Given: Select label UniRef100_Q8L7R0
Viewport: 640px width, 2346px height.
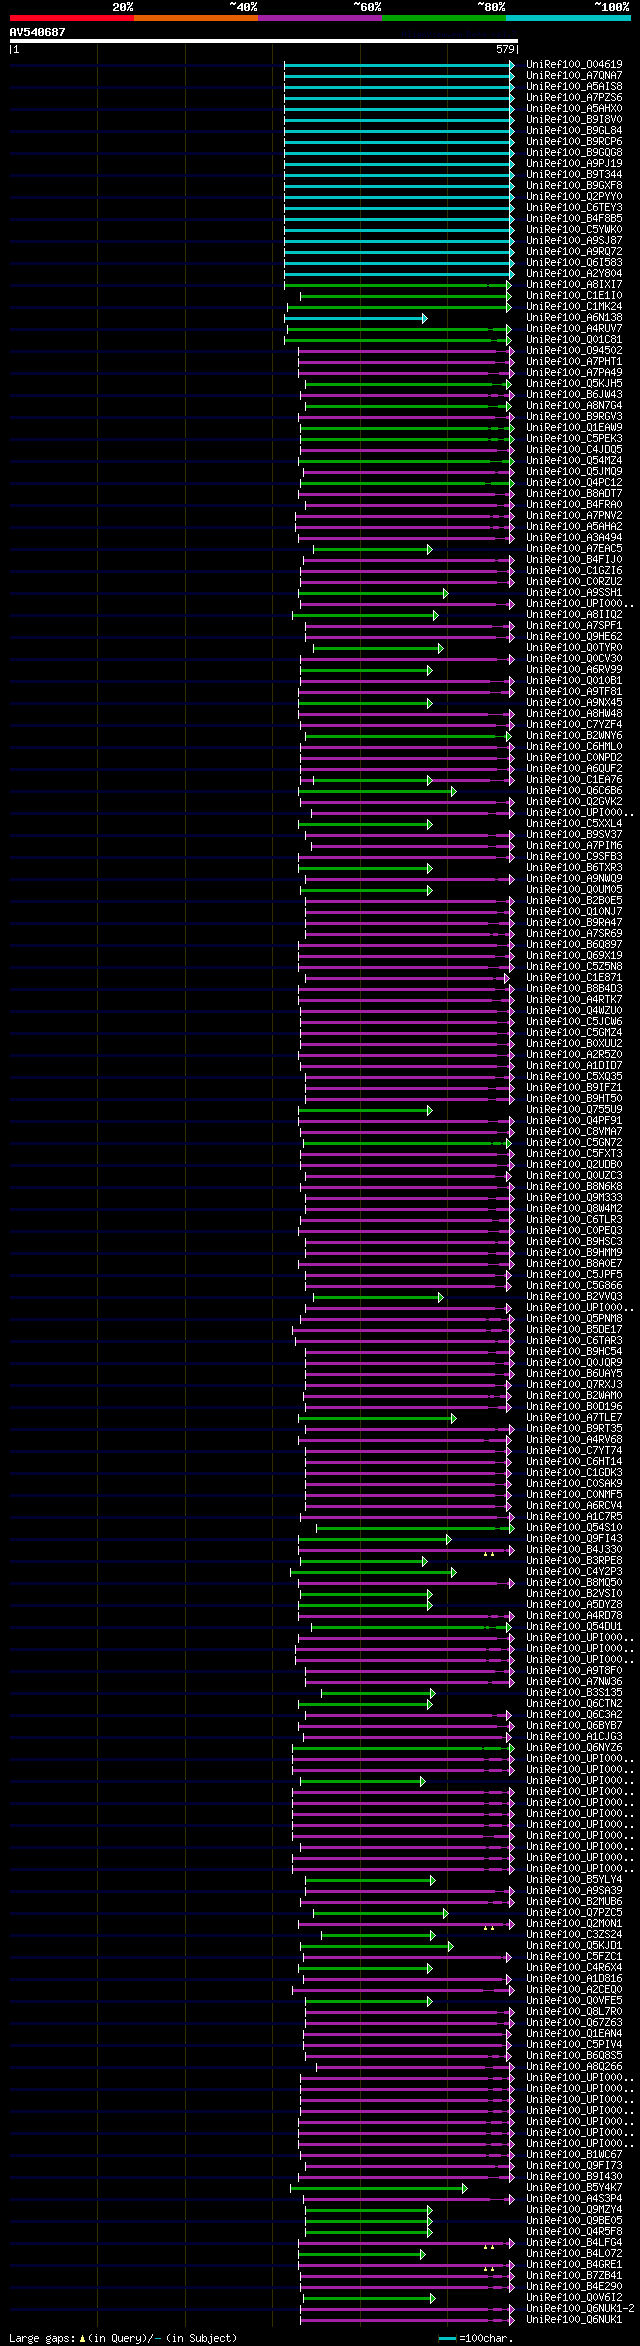Looking at the screenshot, I should pos(574,2012).
